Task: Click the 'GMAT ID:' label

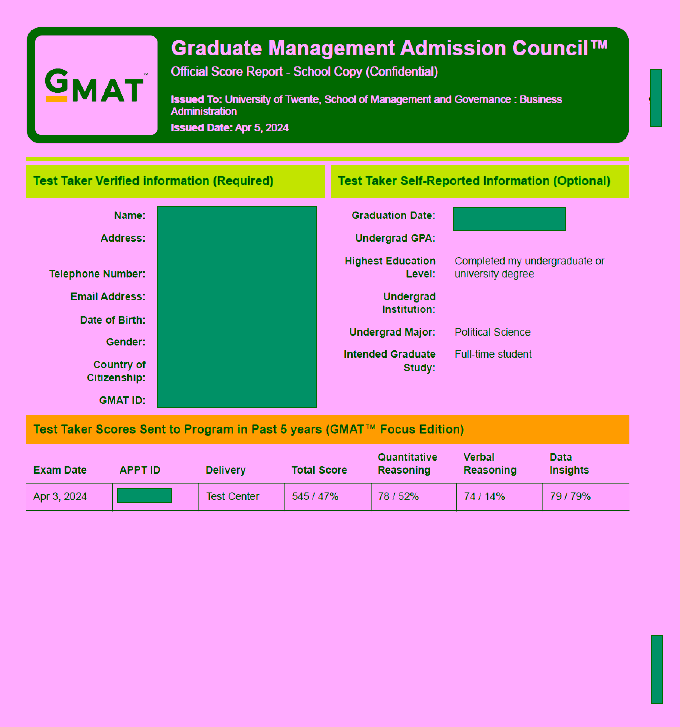Action: click(122, 401)
